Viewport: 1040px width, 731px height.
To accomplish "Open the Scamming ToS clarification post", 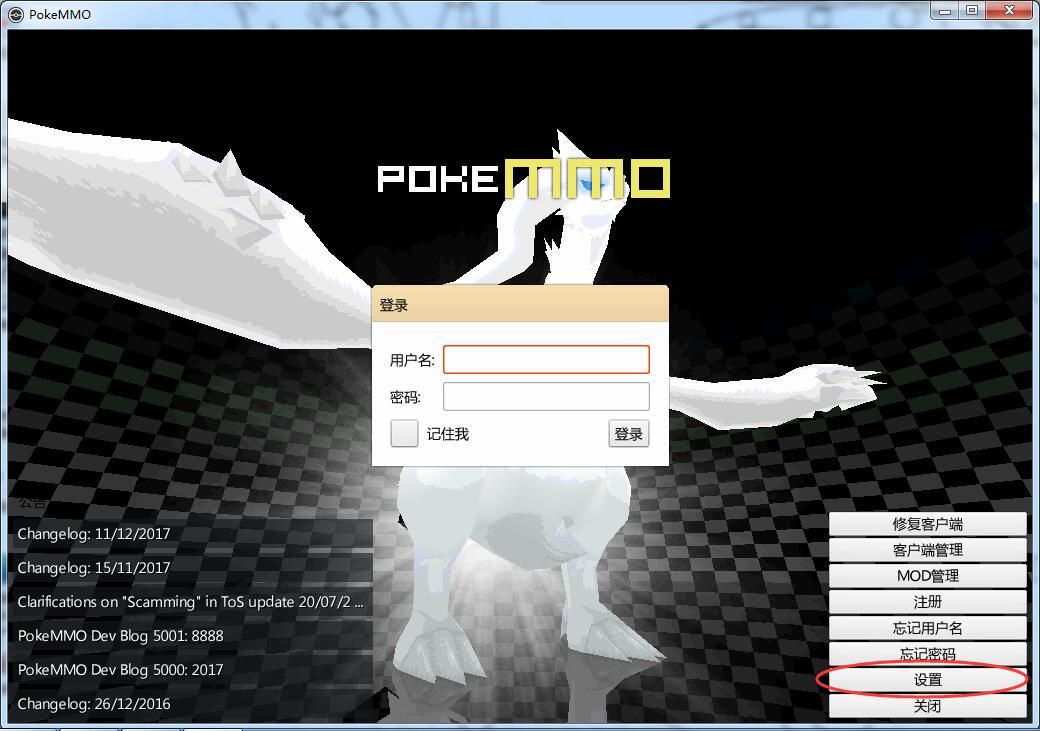I will click(190, 601).
